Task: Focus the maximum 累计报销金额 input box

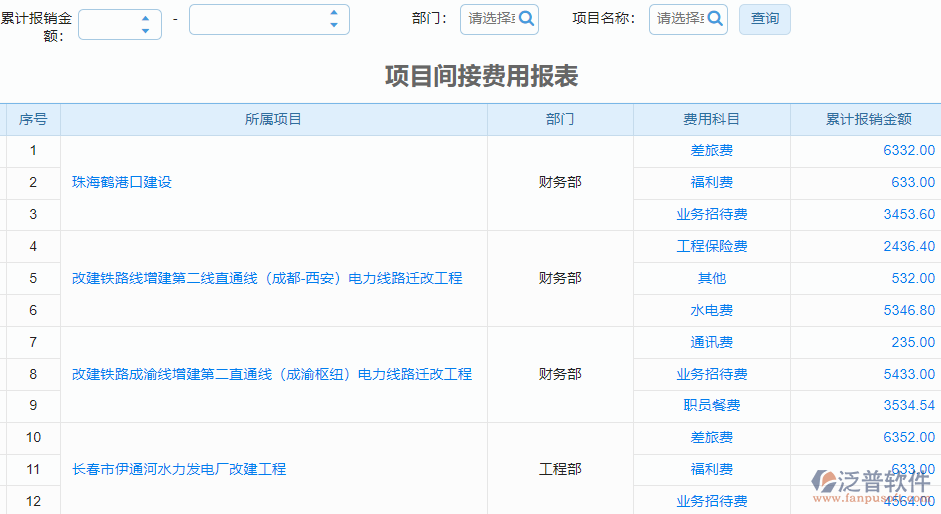Action: coord(269,19)
